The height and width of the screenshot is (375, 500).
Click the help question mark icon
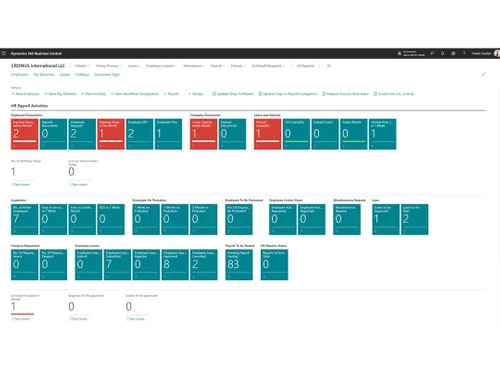464,53
